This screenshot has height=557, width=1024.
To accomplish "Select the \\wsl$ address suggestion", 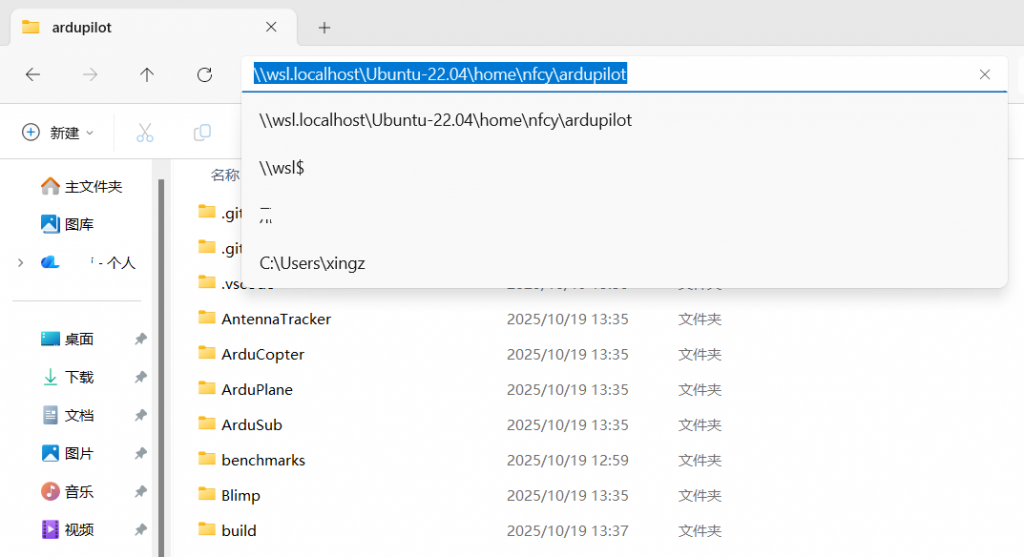I will click(x=281, y=168).
